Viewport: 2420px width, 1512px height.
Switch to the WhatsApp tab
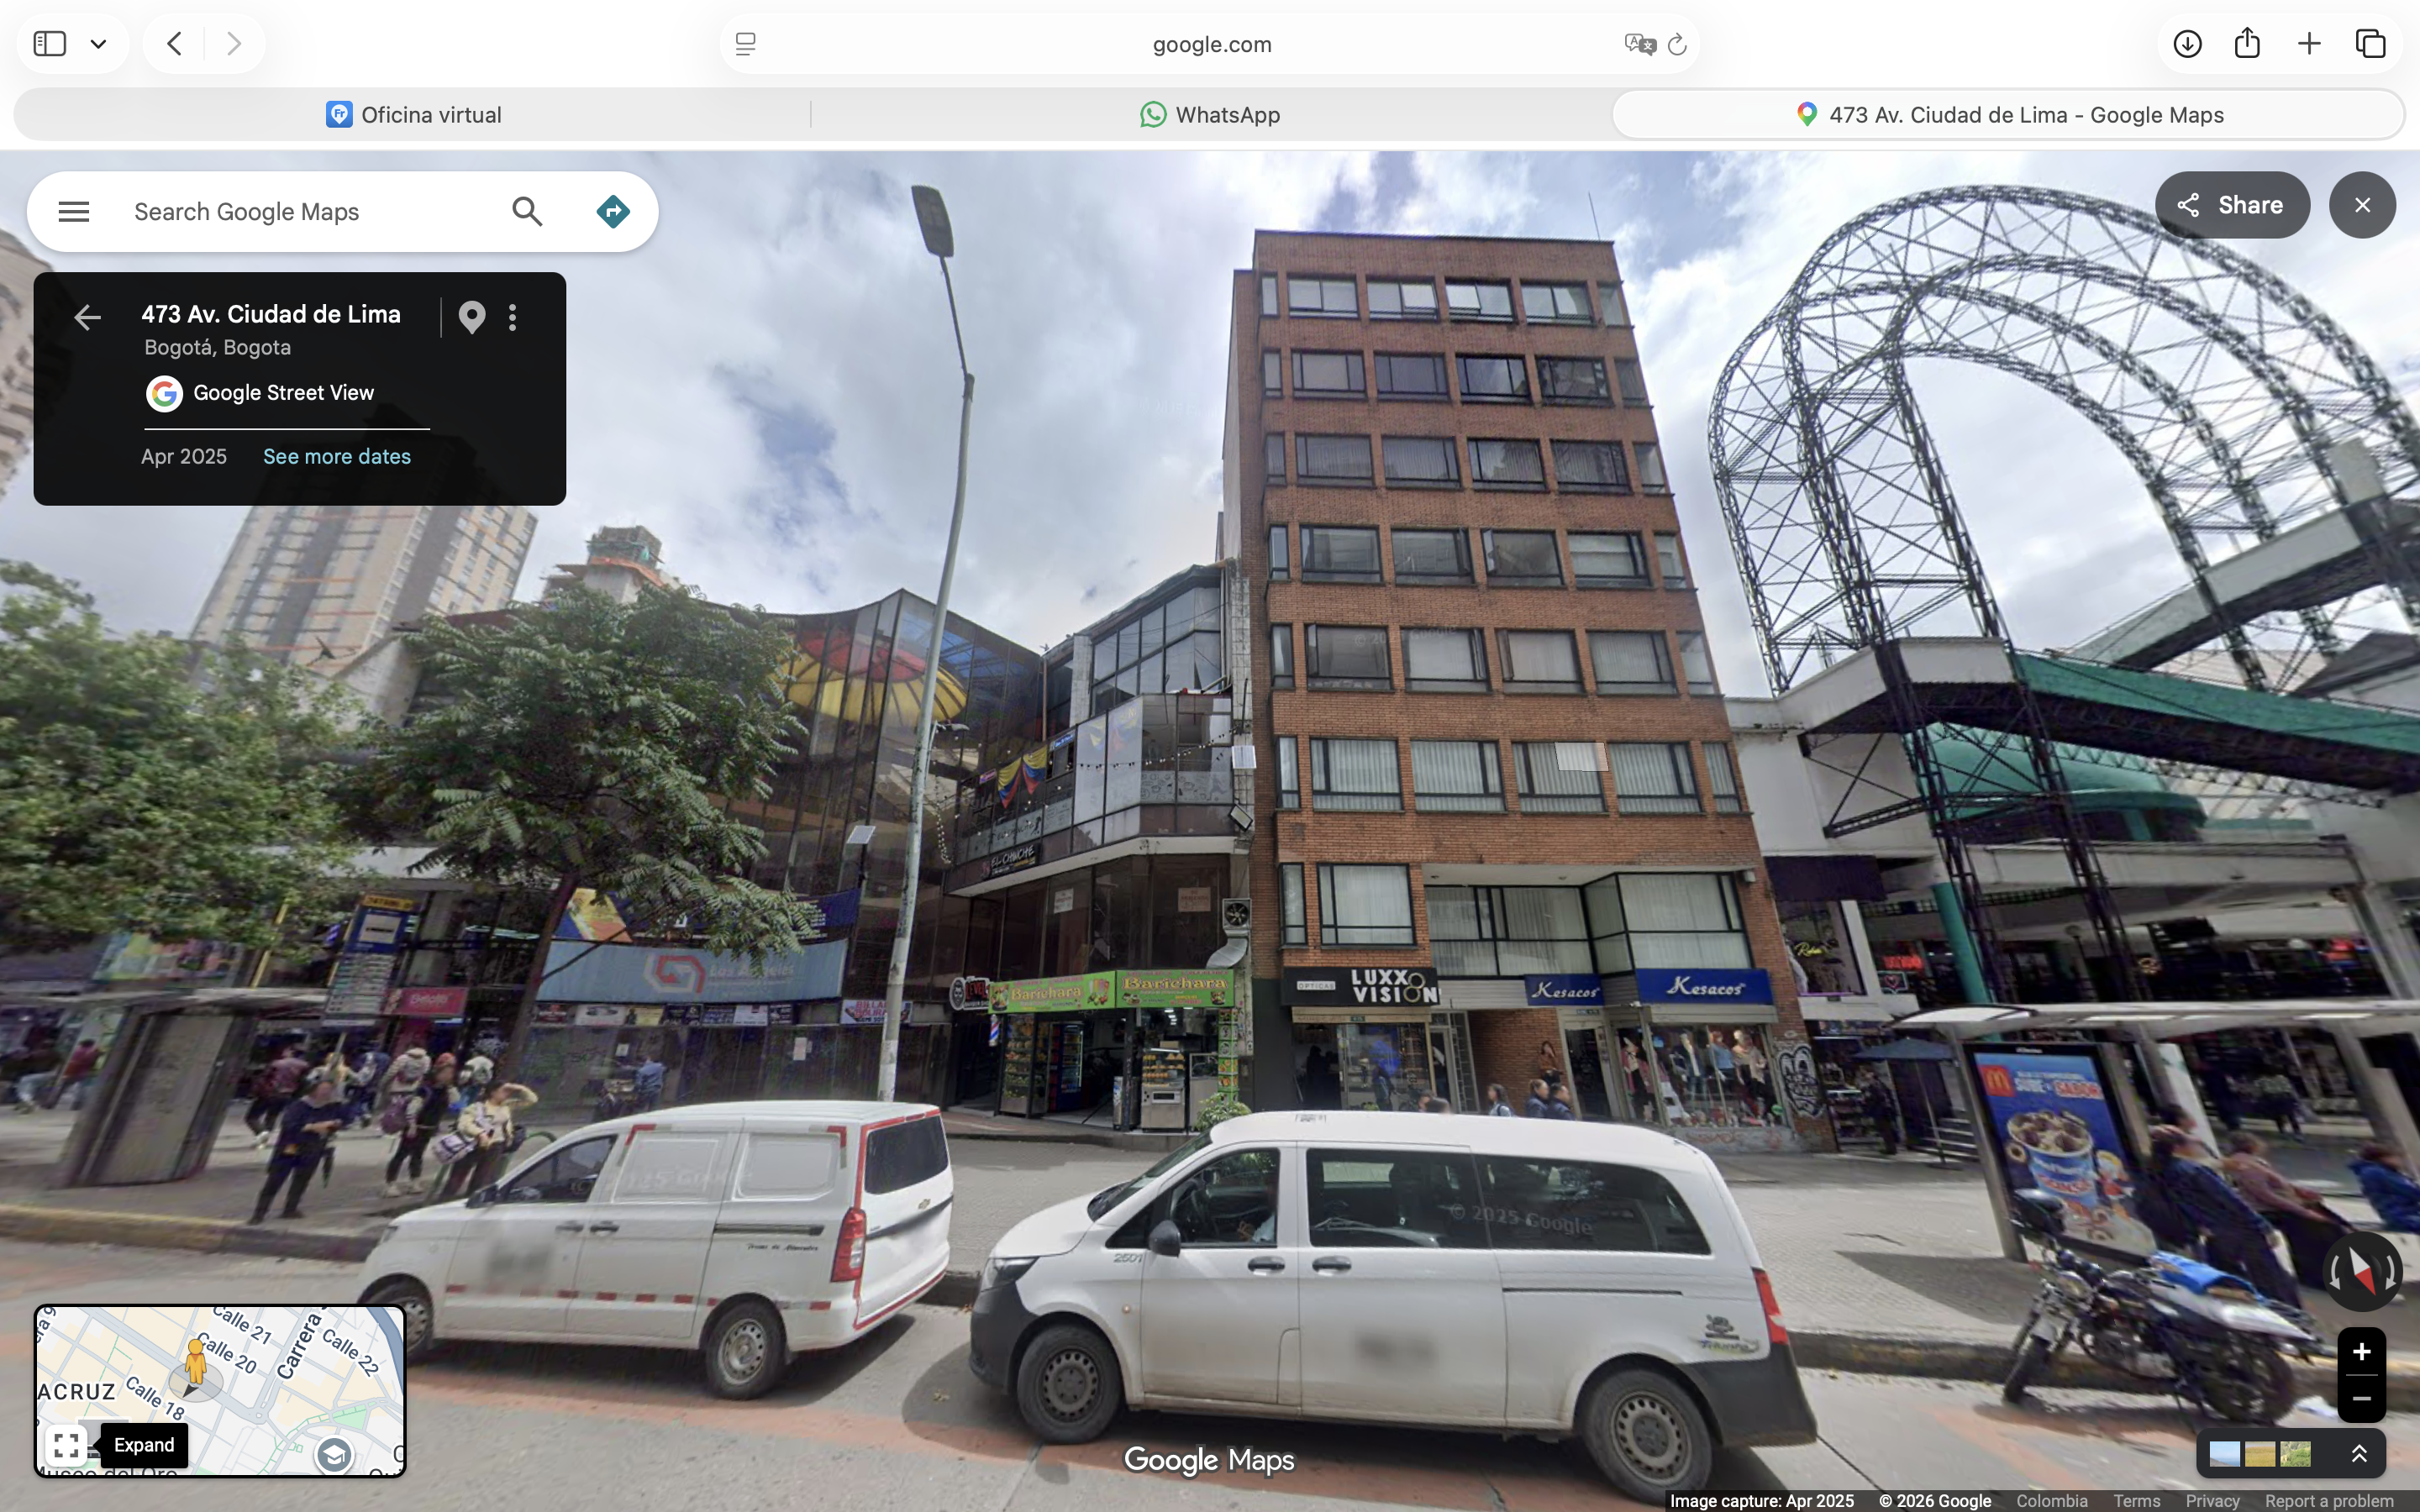1210,115
